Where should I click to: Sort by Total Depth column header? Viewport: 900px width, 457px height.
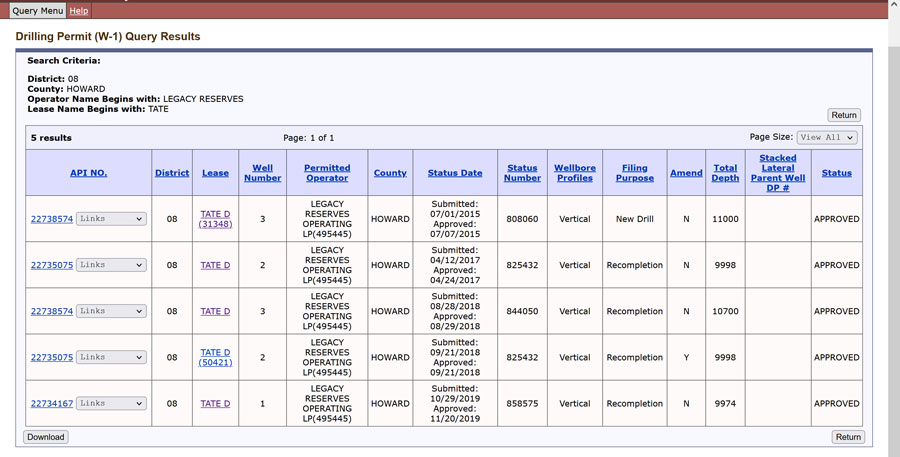click(x=725, y=173)
